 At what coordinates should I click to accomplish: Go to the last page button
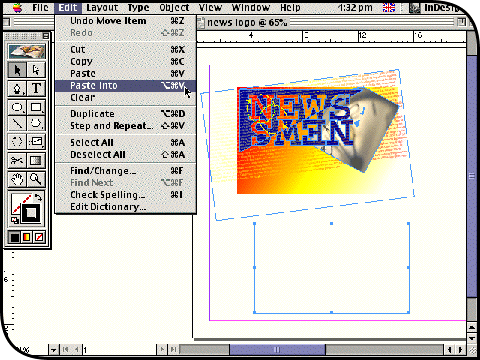pos(174,350)
